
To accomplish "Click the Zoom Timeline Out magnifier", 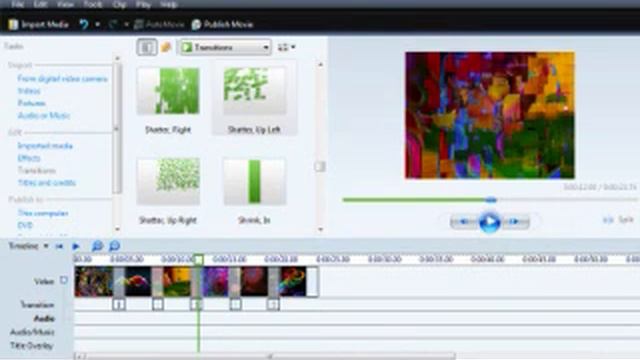I will [x=115, y=246].
